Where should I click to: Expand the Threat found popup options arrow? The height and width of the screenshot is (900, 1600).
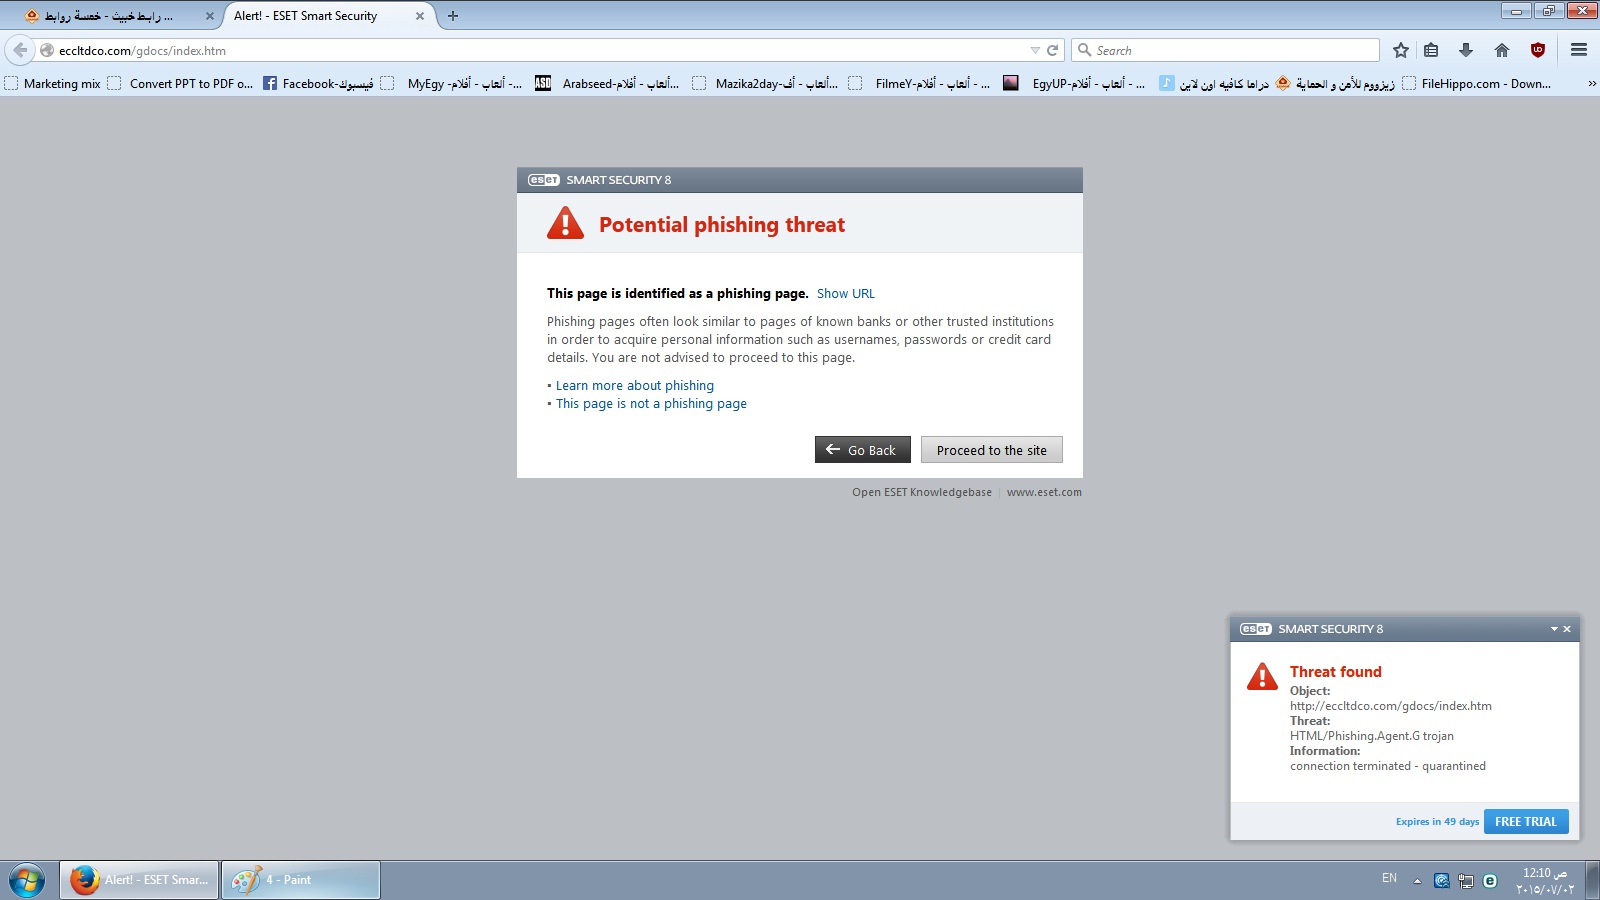(1554, 629)
